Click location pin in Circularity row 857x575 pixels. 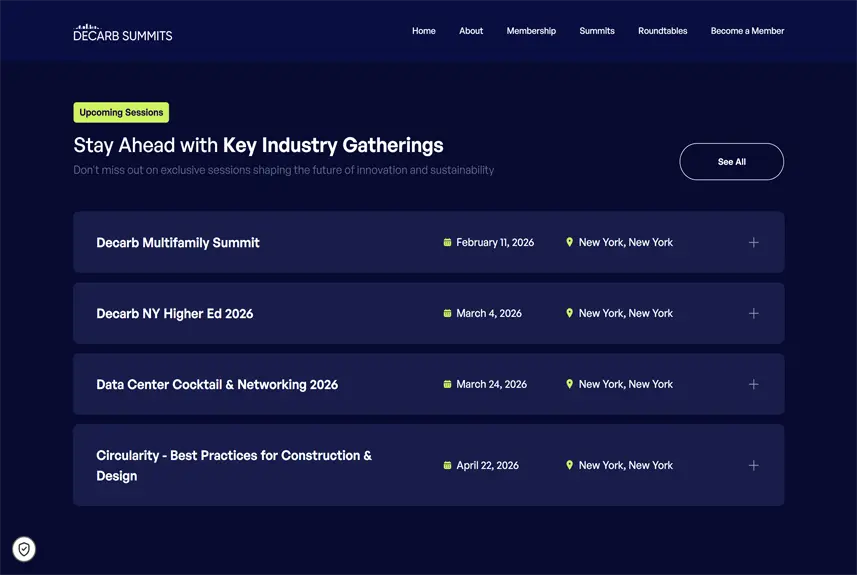click(x=570, y=465)
